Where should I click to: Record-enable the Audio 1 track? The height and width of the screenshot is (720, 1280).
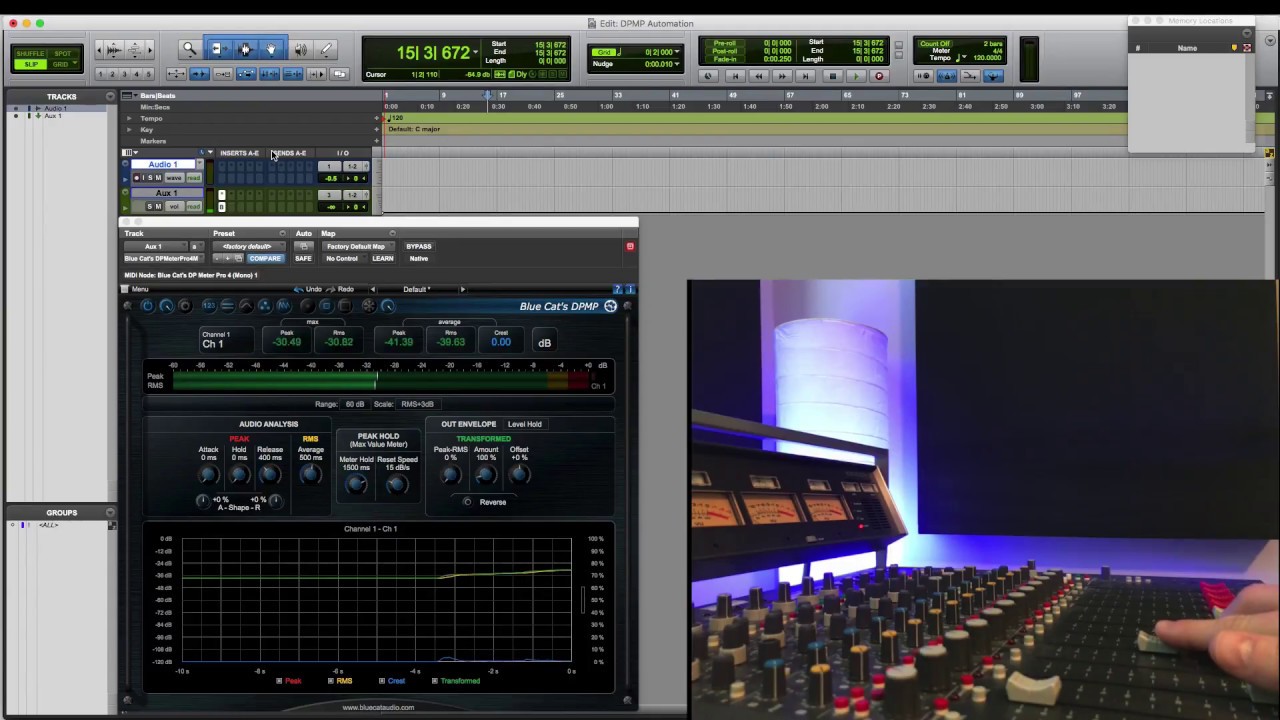point(137,178)
